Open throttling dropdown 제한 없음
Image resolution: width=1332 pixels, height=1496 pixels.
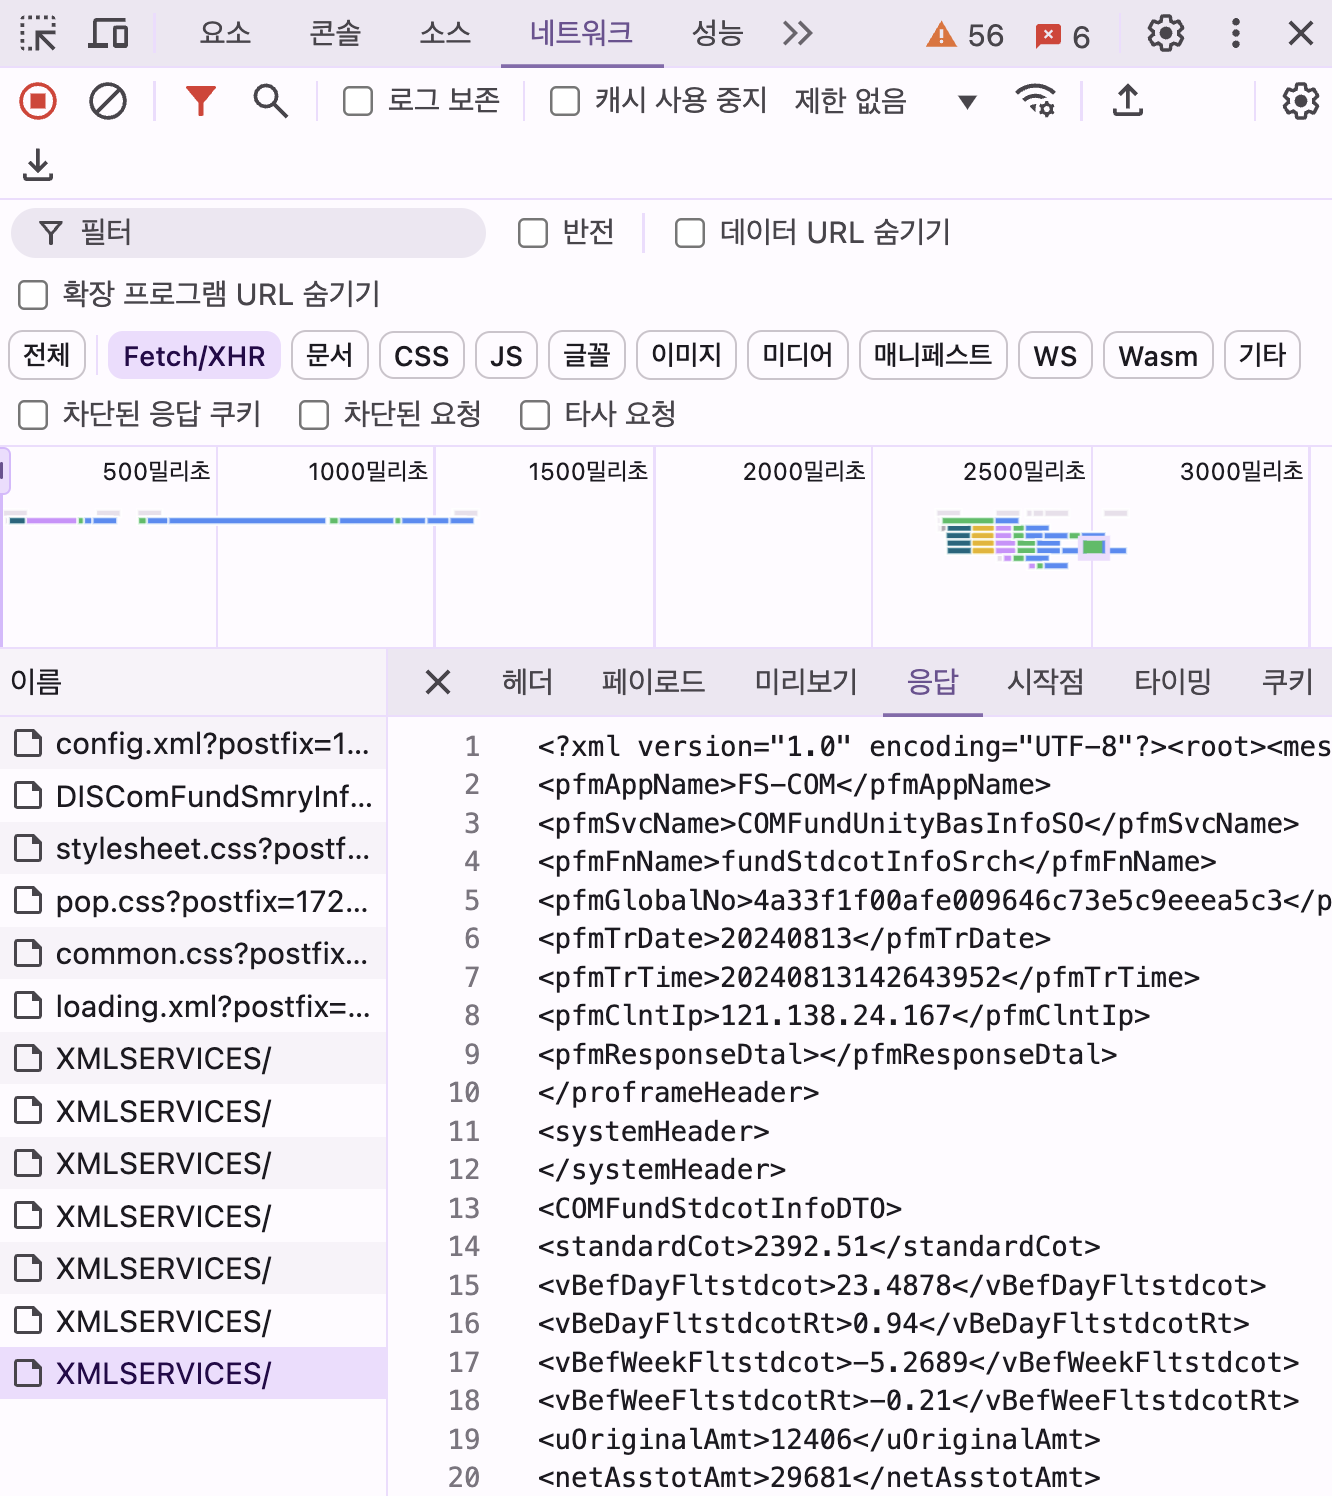pos(885,101)
